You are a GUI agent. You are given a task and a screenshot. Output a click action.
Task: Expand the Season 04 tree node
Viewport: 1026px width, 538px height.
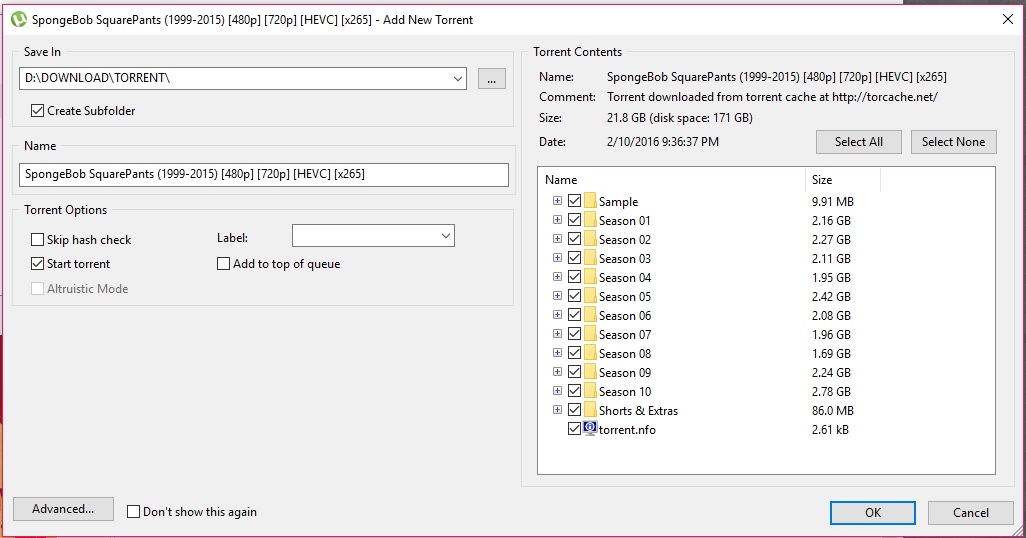tap(557, 276)
